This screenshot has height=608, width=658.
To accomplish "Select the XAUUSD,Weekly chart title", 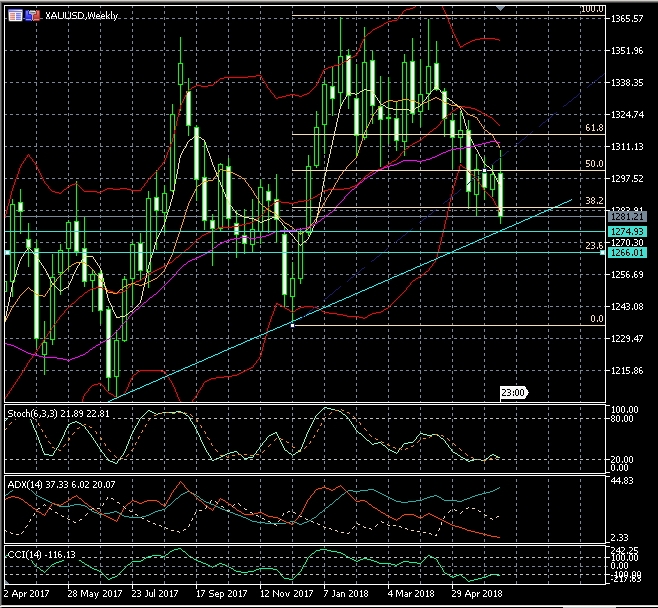I will 79,17.
